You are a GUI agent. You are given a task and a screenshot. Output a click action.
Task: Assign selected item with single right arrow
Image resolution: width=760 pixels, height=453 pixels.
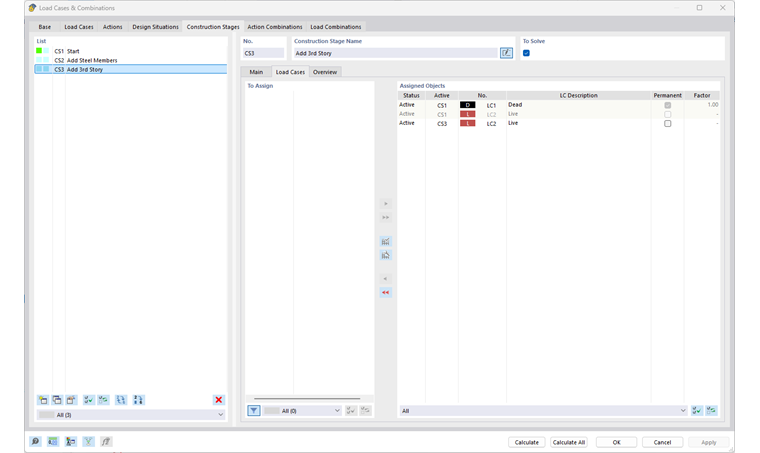(x=385, y=204)
